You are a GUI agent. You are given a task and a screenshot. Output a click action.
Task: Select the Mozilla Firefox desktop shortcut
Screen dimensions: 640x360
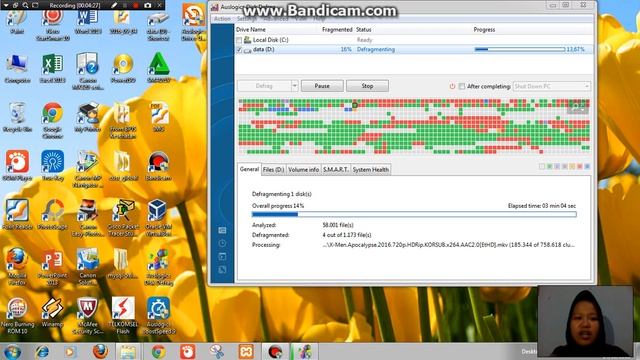[17, 266]
